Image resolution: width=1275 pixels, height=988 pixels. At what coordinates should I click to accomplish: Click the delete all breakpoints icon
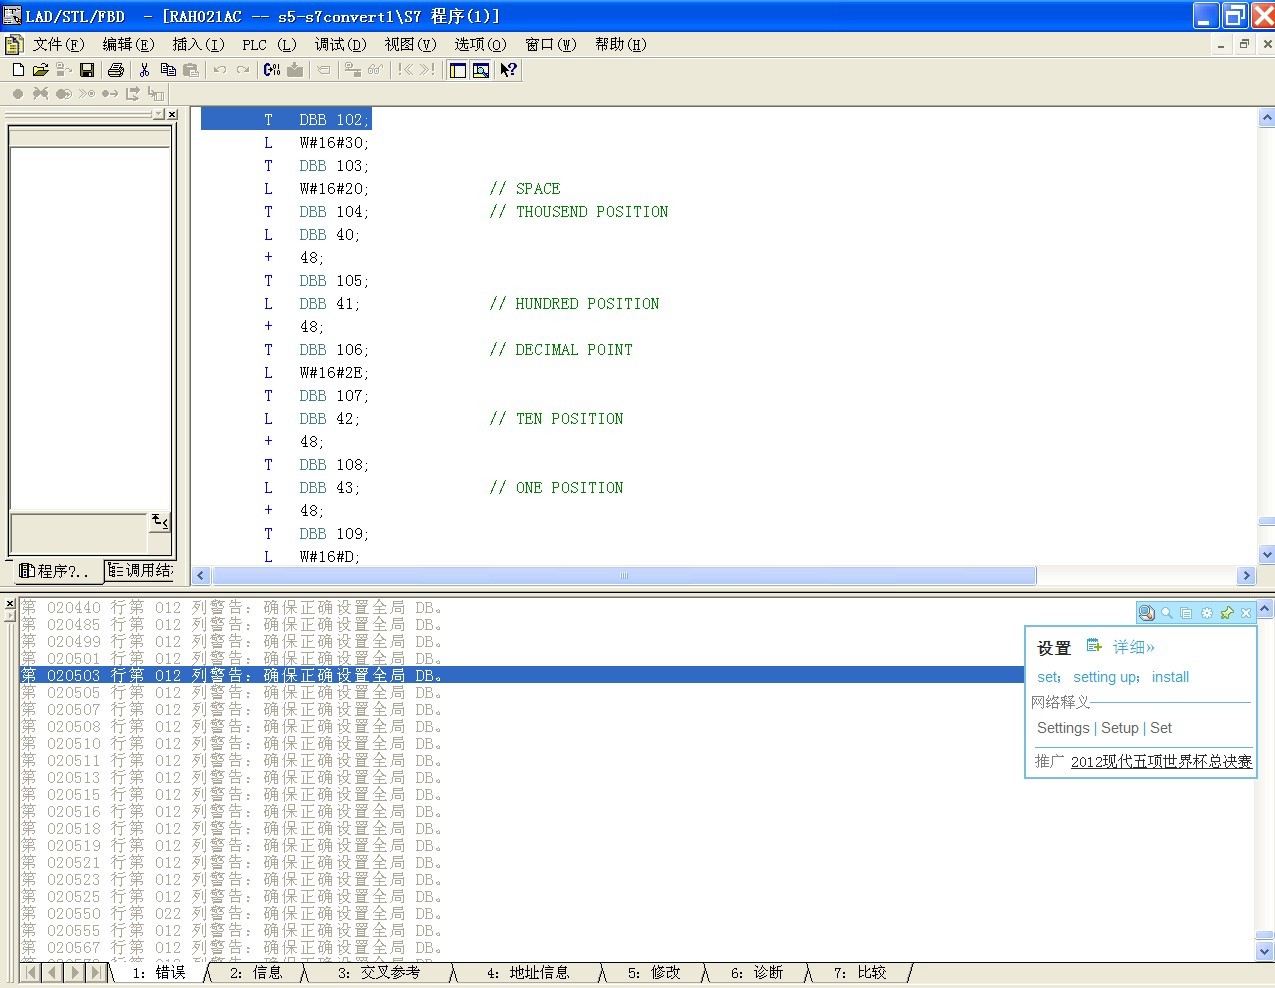point(41,94)
